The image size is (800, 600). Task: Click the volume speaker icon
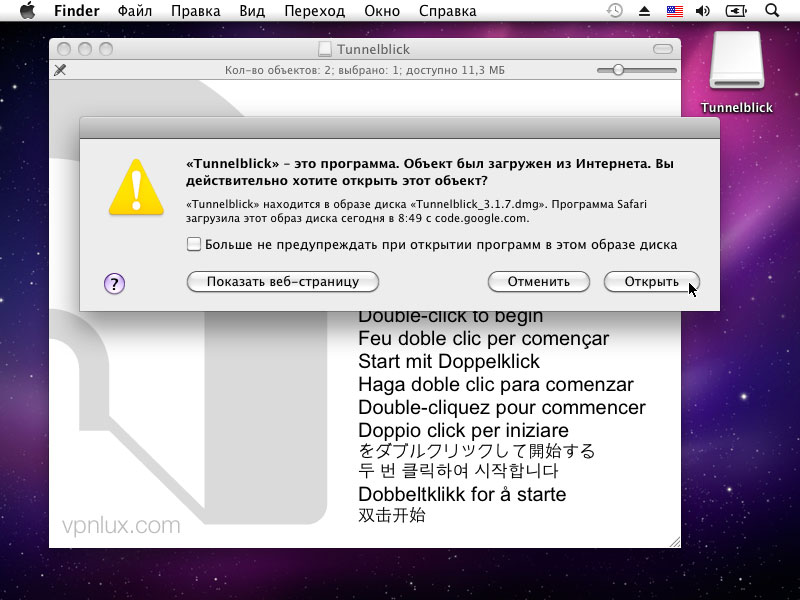[703, 11]
